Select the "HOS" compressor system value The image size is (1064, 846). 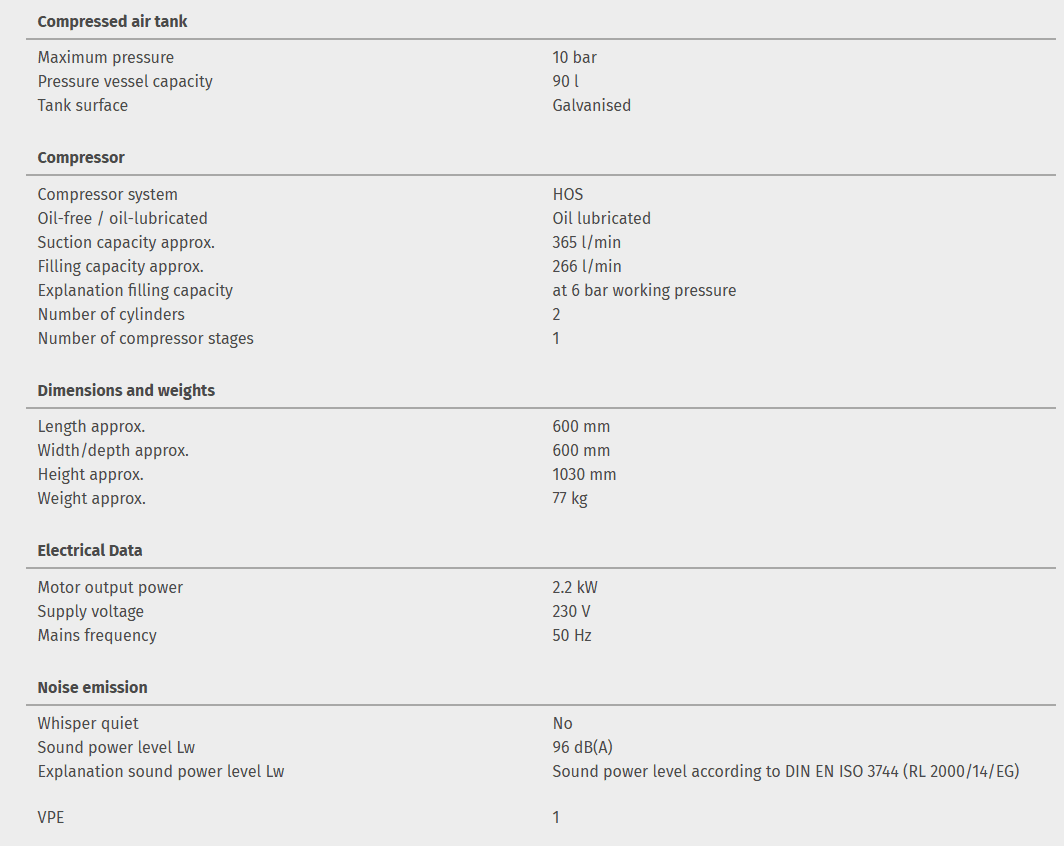pos(567,194)
